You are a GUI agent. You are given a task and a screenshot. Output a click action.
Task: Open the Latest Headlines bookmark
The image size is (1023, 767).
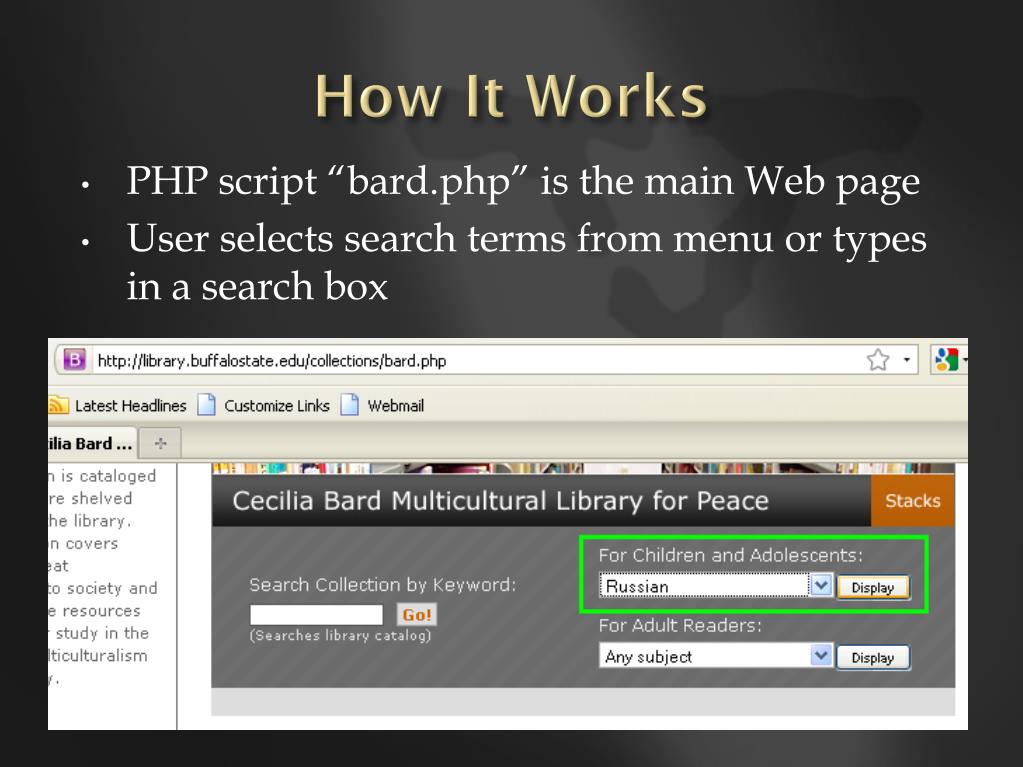coord(130,406)
